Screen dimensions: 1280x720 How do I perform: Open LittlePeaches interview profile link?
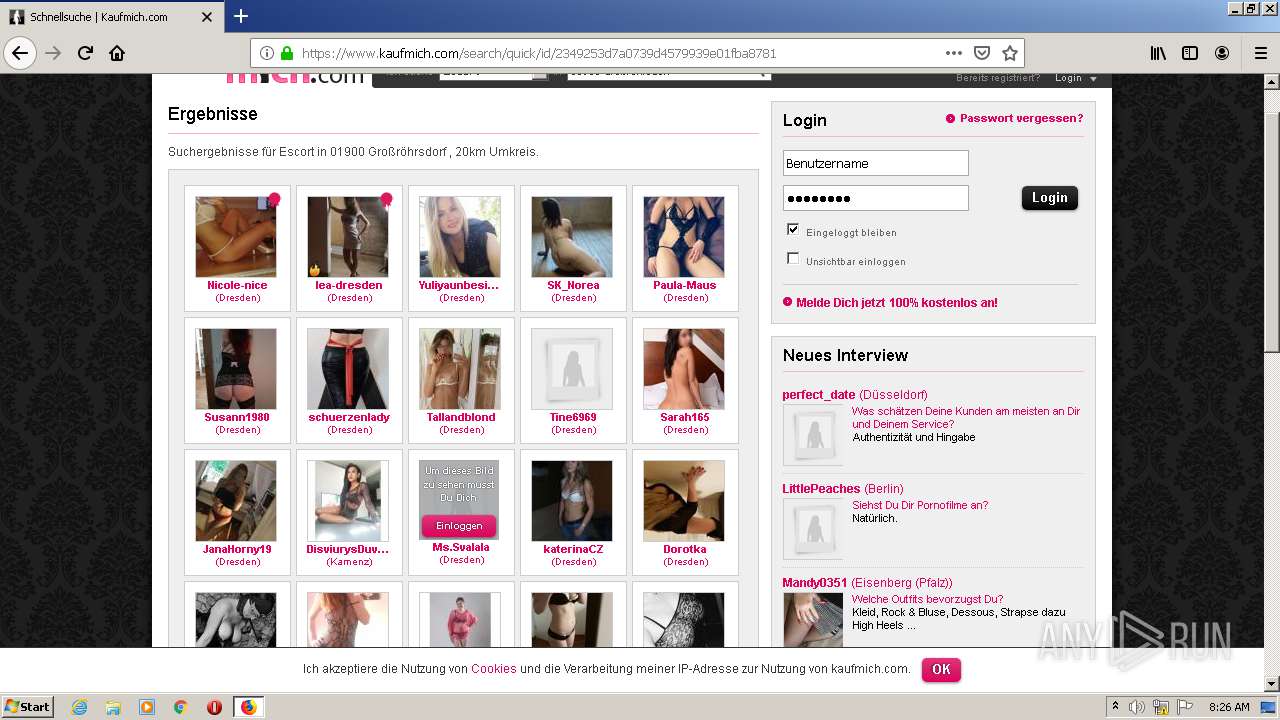[x=821, y=489]
